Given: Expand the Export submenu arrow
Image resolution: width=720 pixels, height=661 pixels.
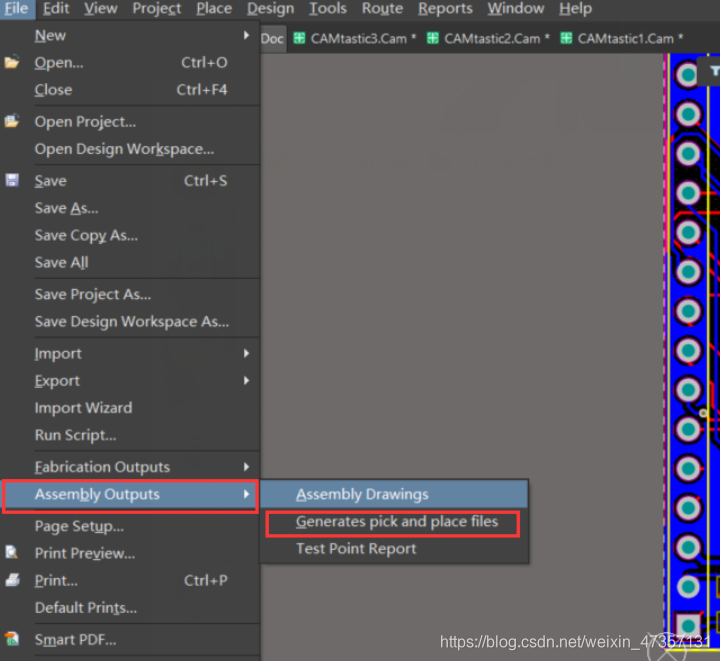Looking at the screenshot, I should click(247, 380).
